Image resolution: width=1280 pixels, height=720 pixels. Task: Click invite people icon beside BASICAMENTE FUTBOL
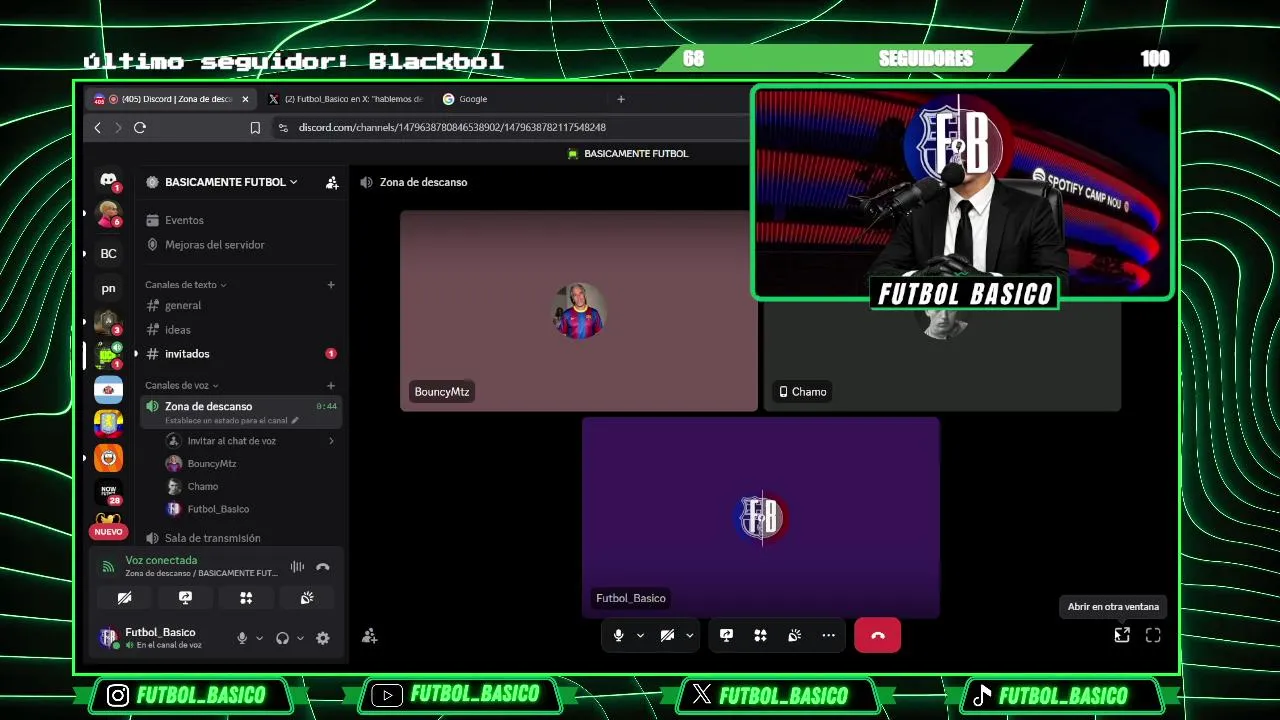tap(332, 182)
